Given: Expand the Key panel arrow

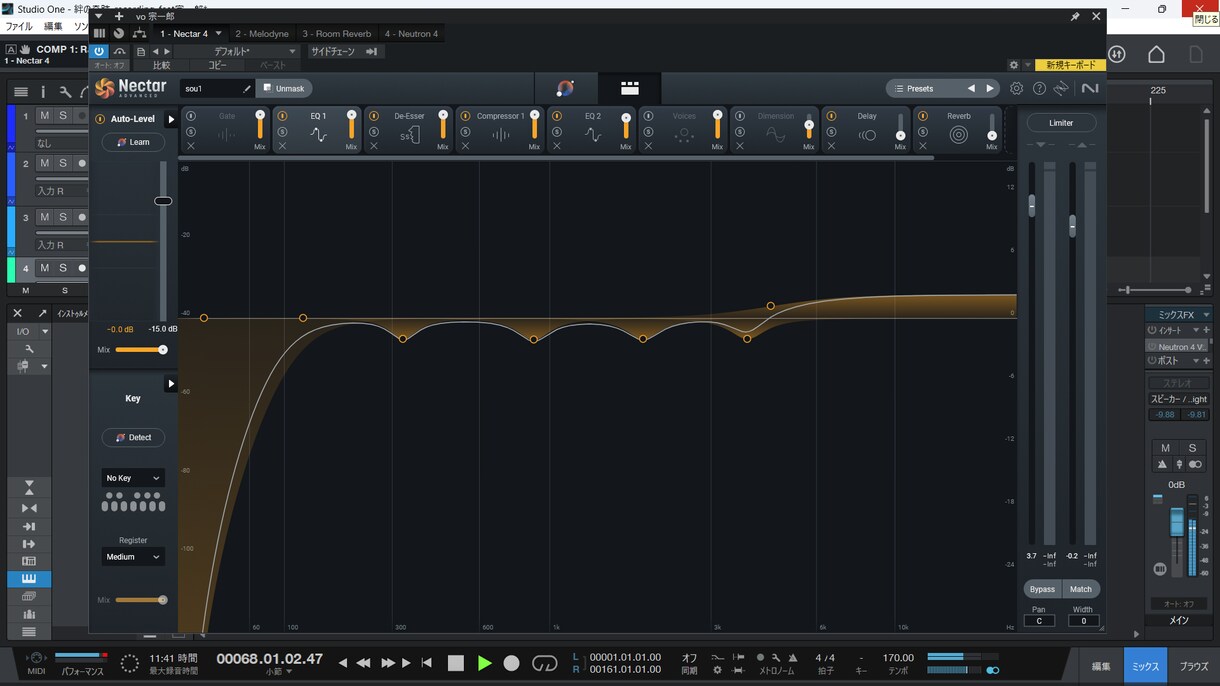Looking at the screenshot, I should click(171, 383).
